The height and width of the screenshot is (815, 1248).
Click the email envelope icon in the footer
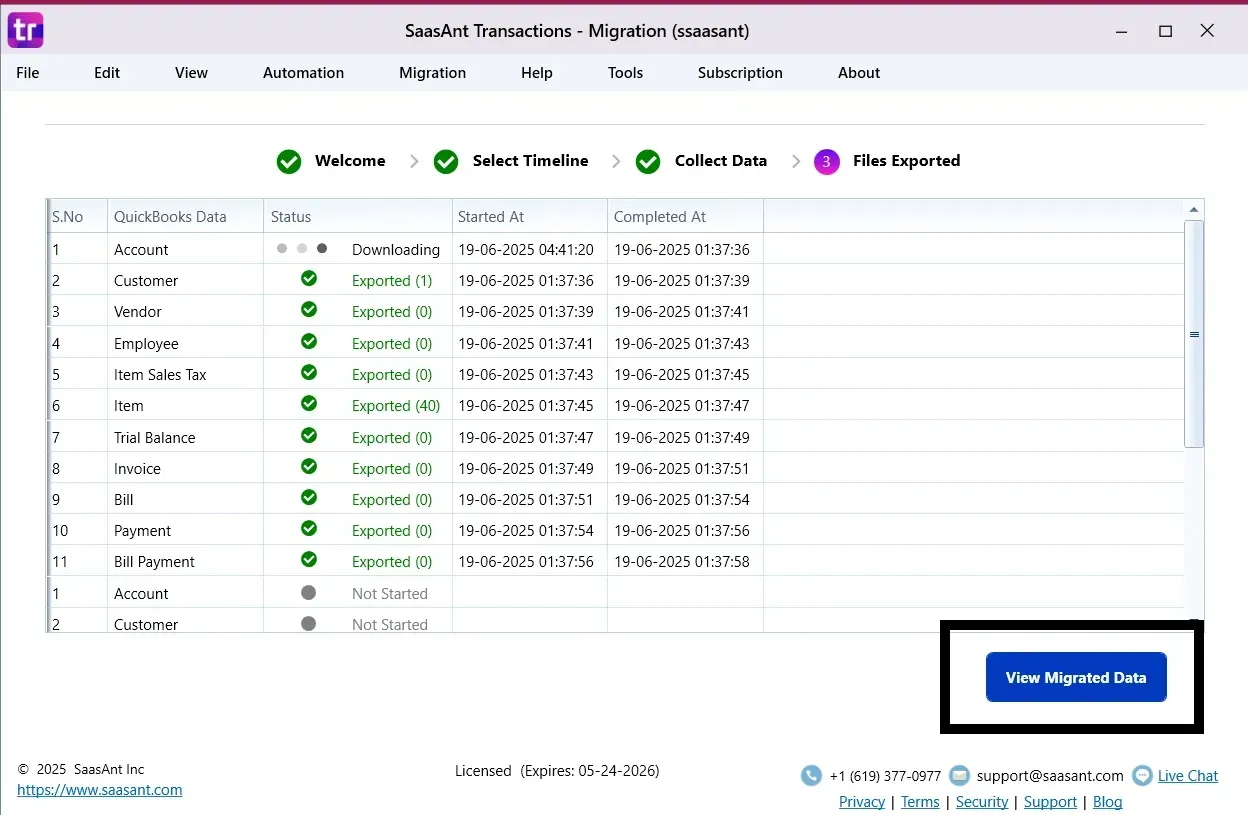click(959, 775)
